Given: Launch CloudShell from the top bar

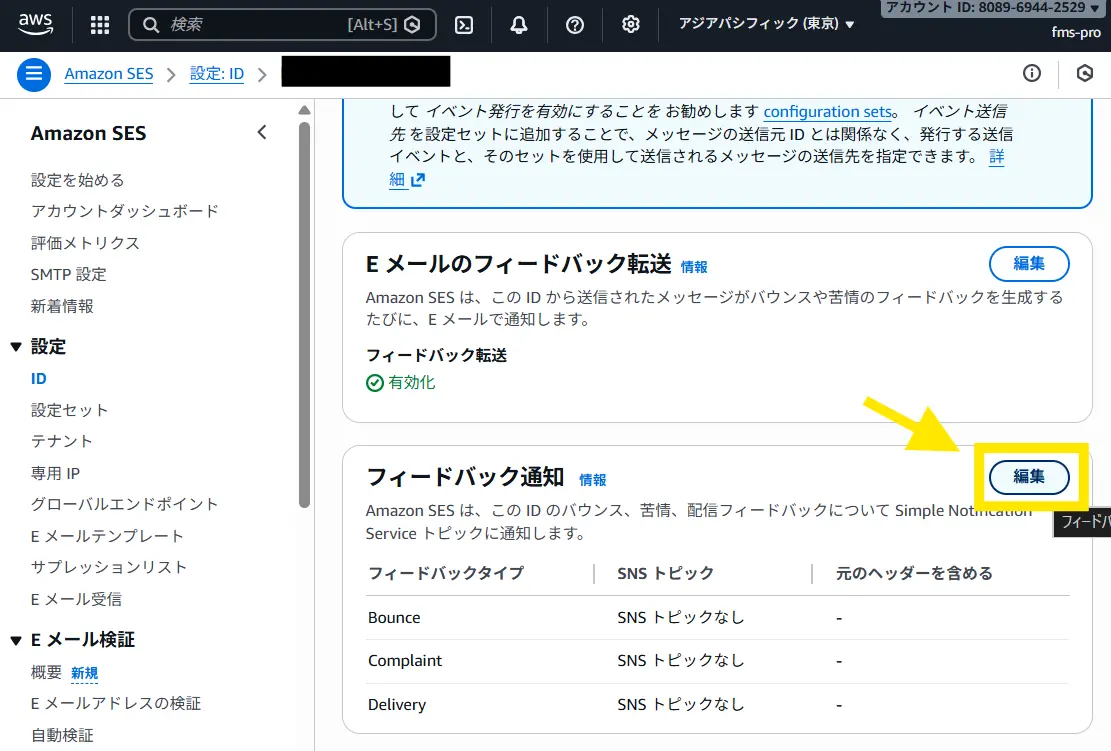Looking at the screenshot, I should pyautogui.click(x=464, y=25).
